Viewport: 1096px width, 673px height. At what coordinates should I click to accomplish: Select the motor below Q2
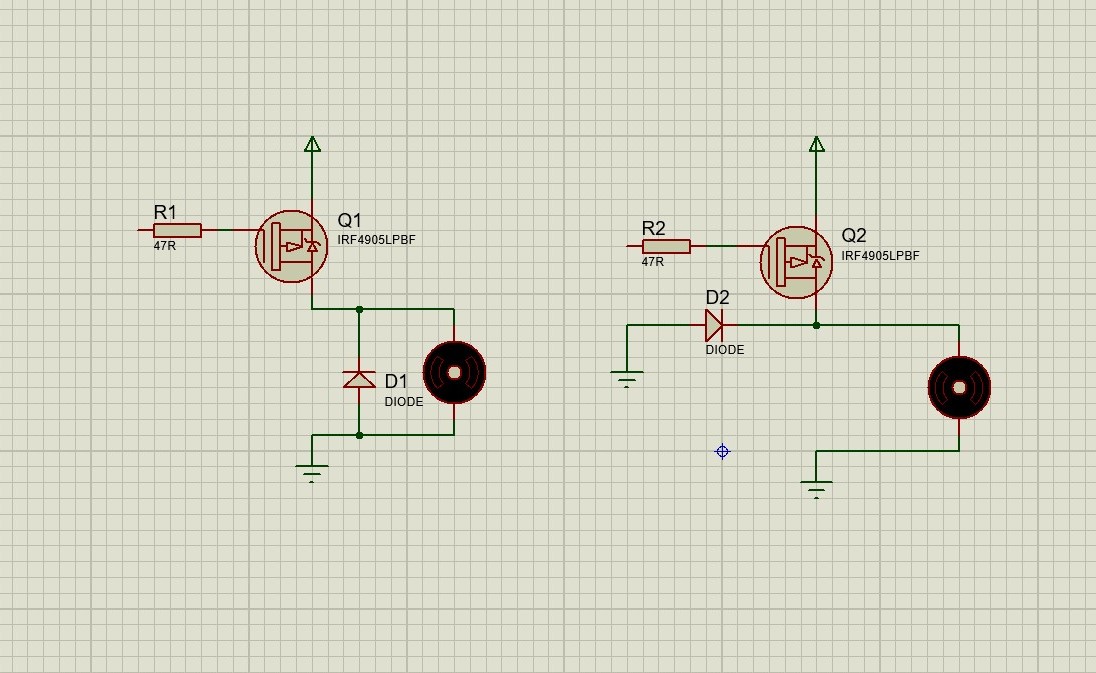[959, 388]
